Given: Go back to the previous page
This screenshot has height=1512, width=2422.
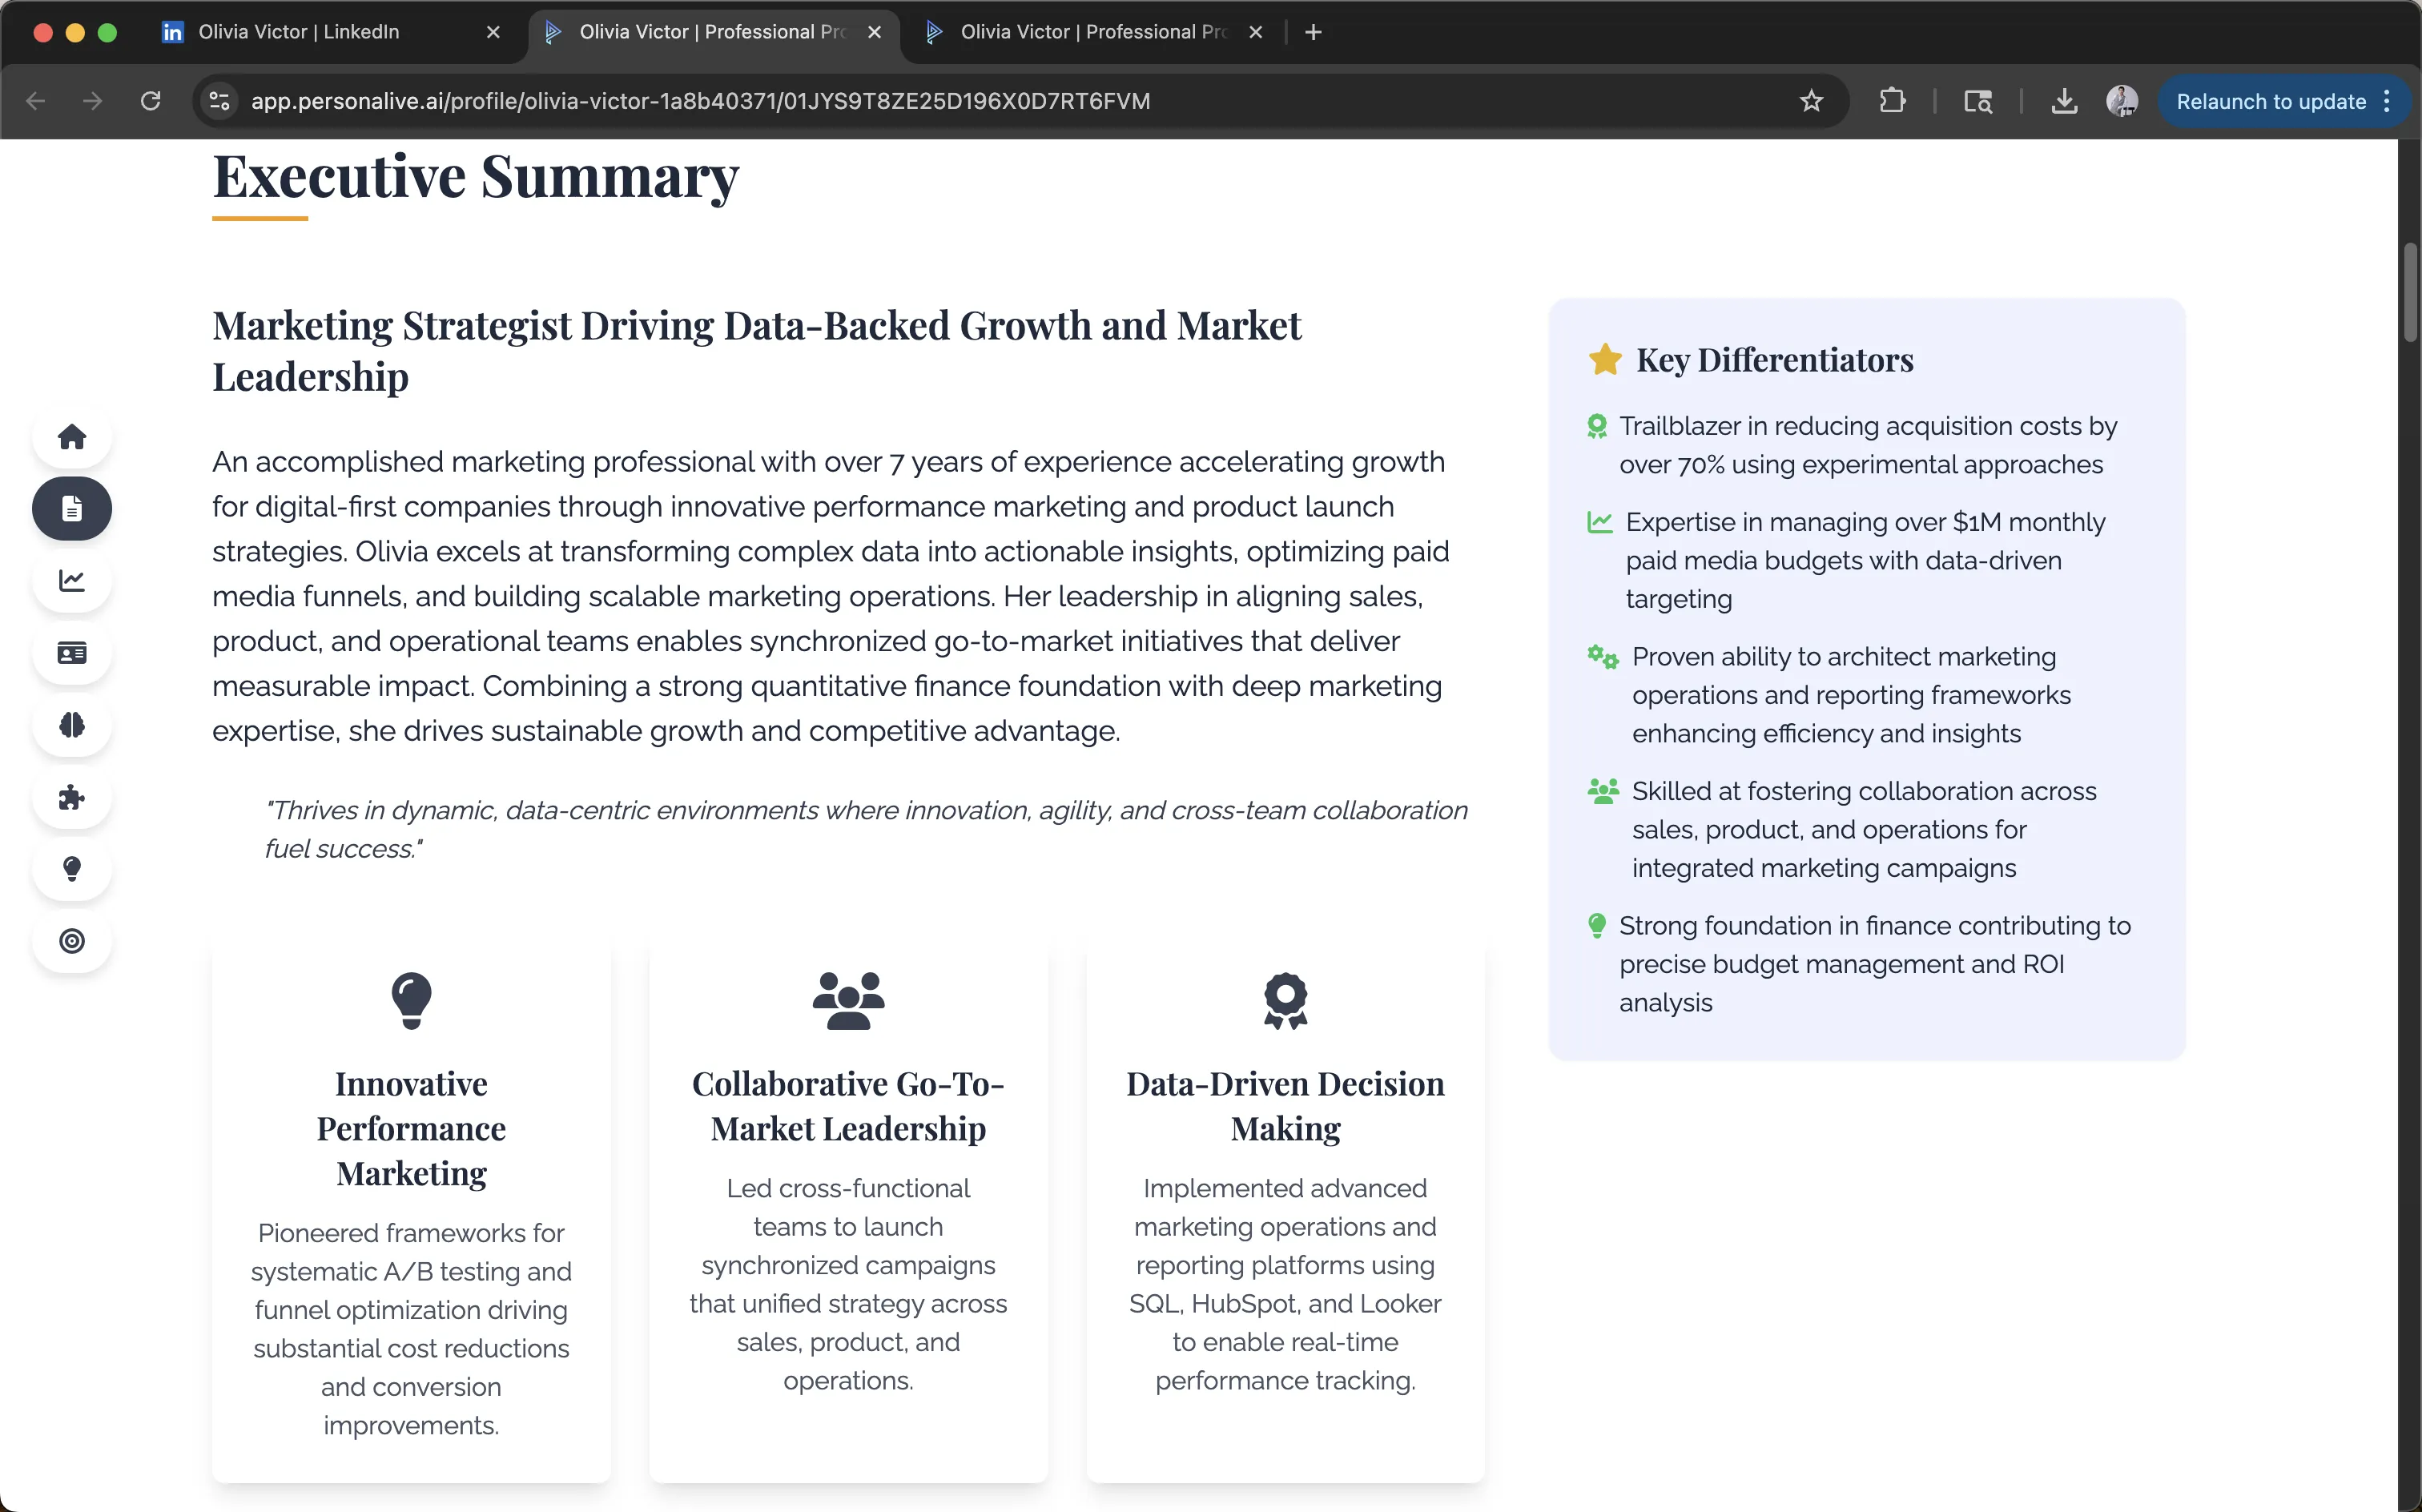Looking at the screenshot, I should 36,101.
